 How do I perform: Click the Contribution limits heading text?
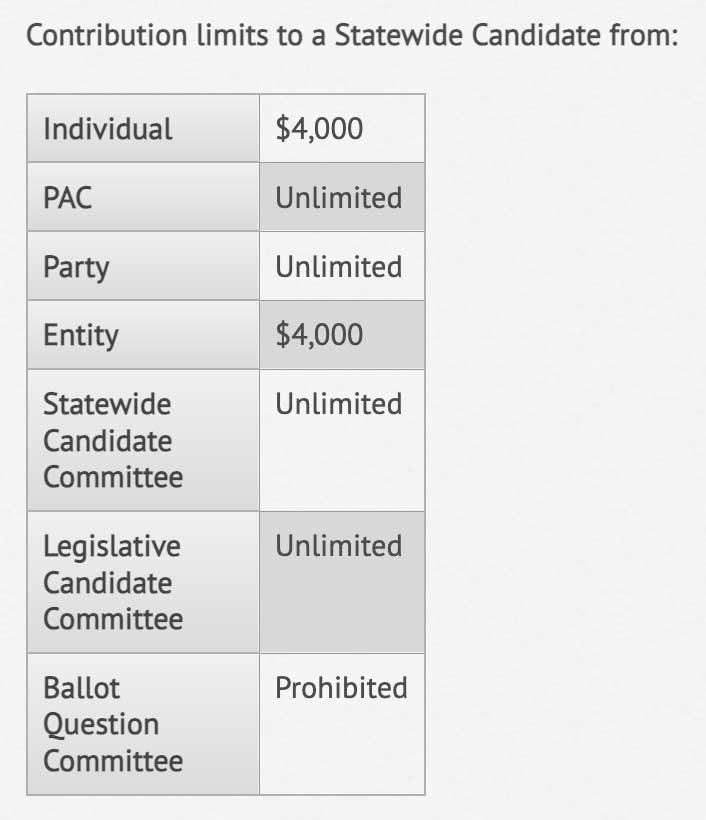pyautogui.click(x=352, y=36)
